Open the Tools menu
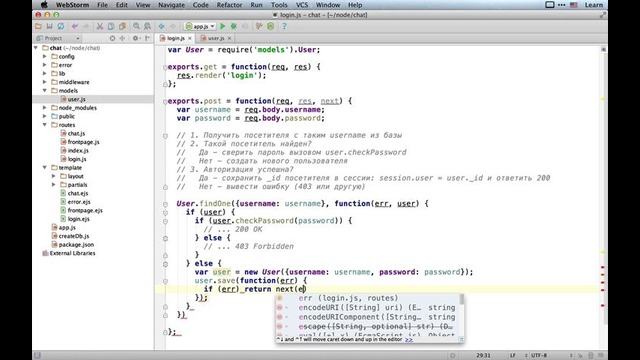Viewport: 640px width, 360px height. [x=279, y=5]
